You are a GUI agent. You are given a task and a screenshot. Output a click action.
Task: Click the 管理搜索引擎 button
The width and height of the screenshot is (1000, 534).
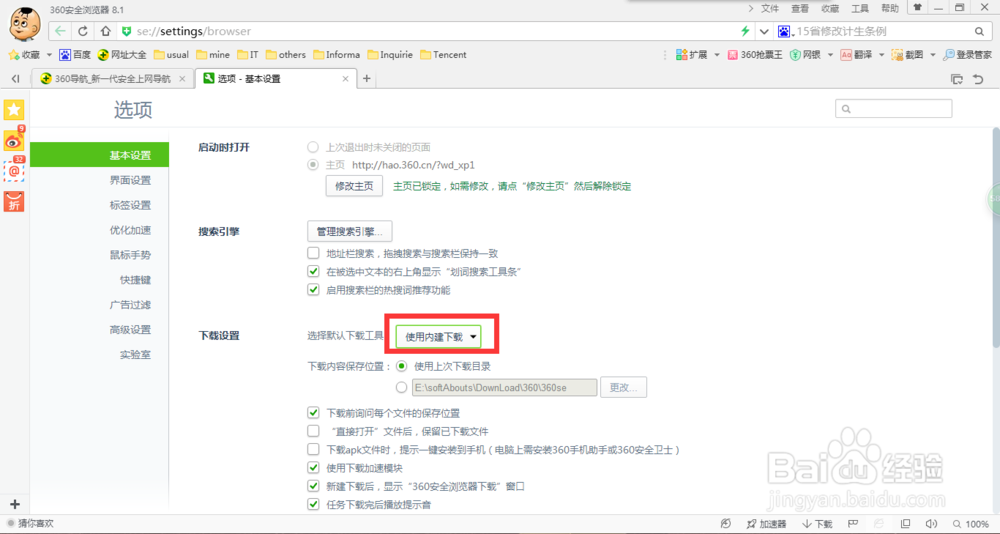(349, 231)
